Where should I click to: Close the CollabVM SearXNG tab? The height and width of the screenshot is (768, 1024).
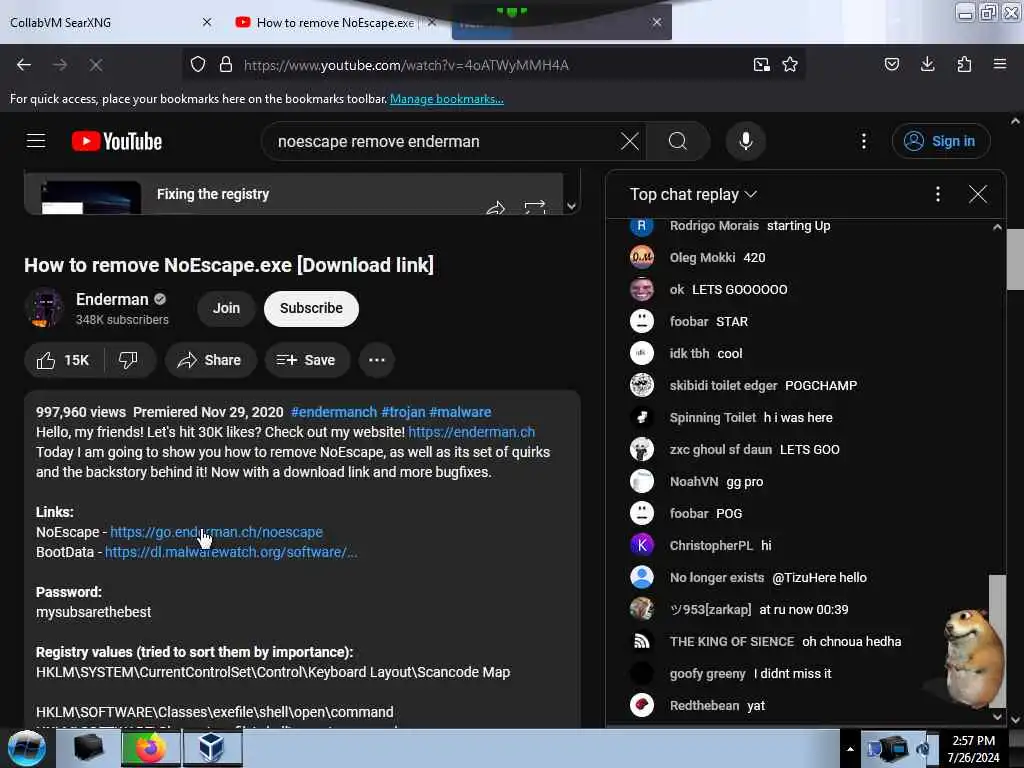tap(207, 22)
